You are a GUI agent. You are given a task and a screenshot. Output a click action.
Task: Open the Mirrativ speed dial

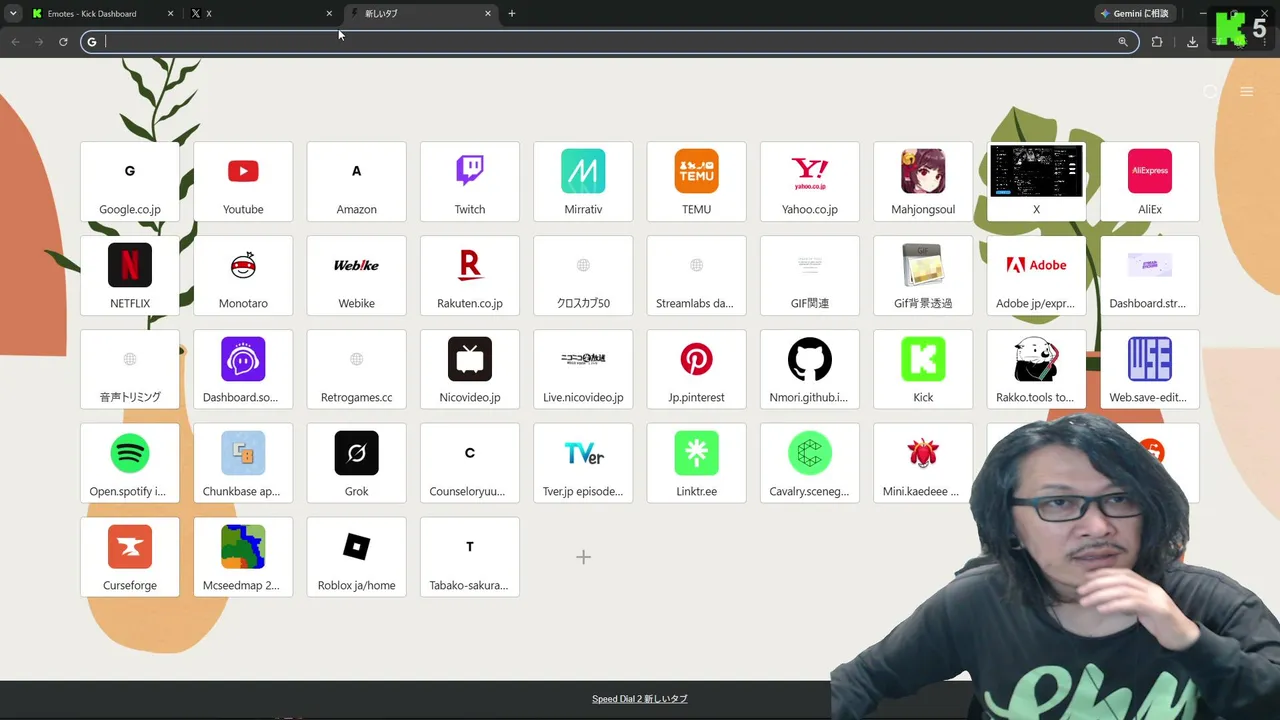(583, 181)
